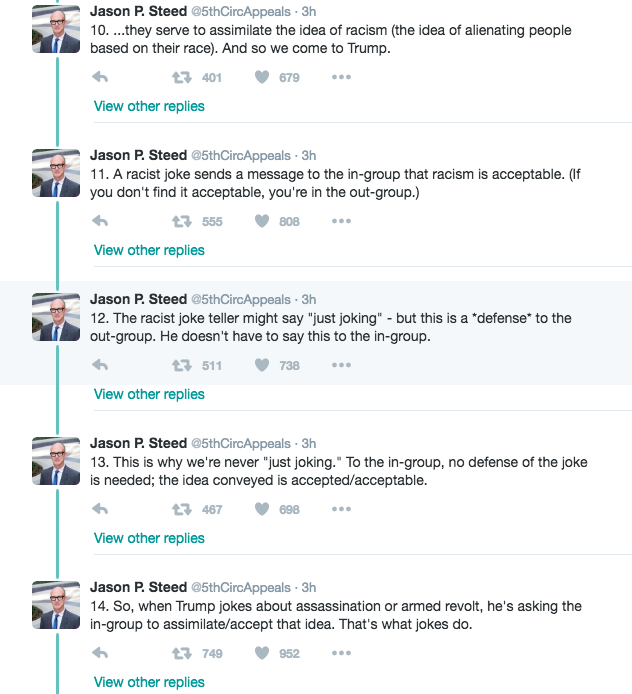Screen dimensions: 632x694
Task: Like tweet 12 with 738 likes
Action: click(x=262, y=365)
